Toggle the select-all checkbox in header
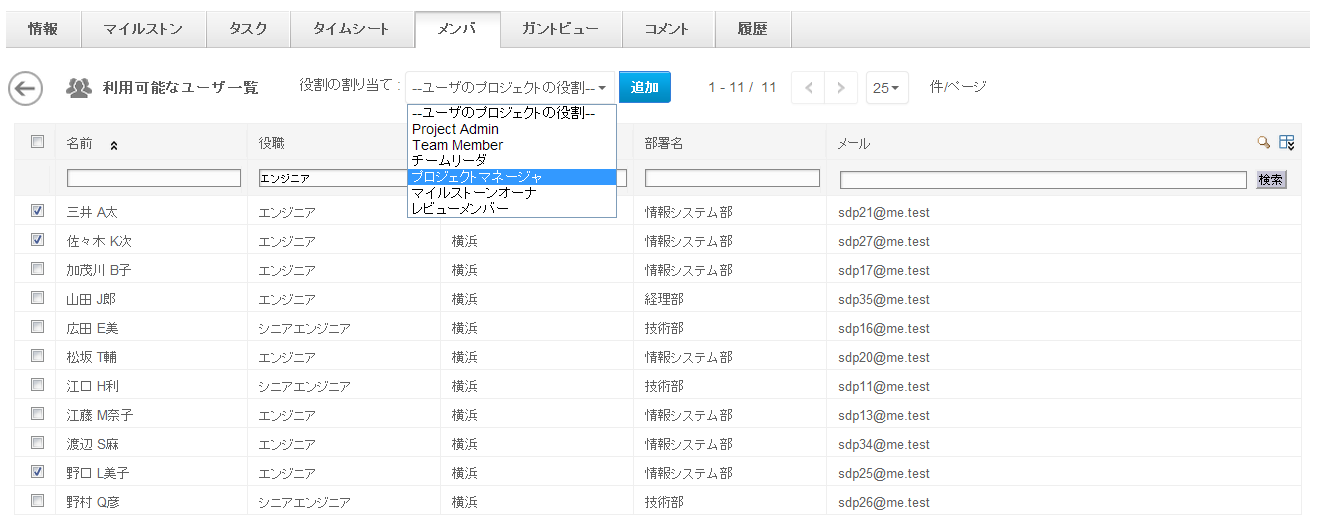Viewport: 1319px width, 524px height. pyautogui.click(x=38, y=142)
